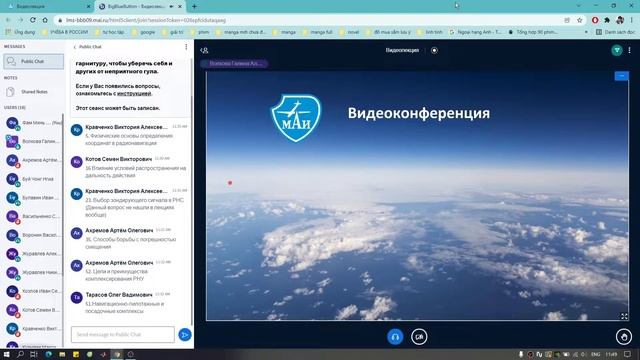Click the address bar URL
Screen dimensions: 640x360
tap(146, 20)
